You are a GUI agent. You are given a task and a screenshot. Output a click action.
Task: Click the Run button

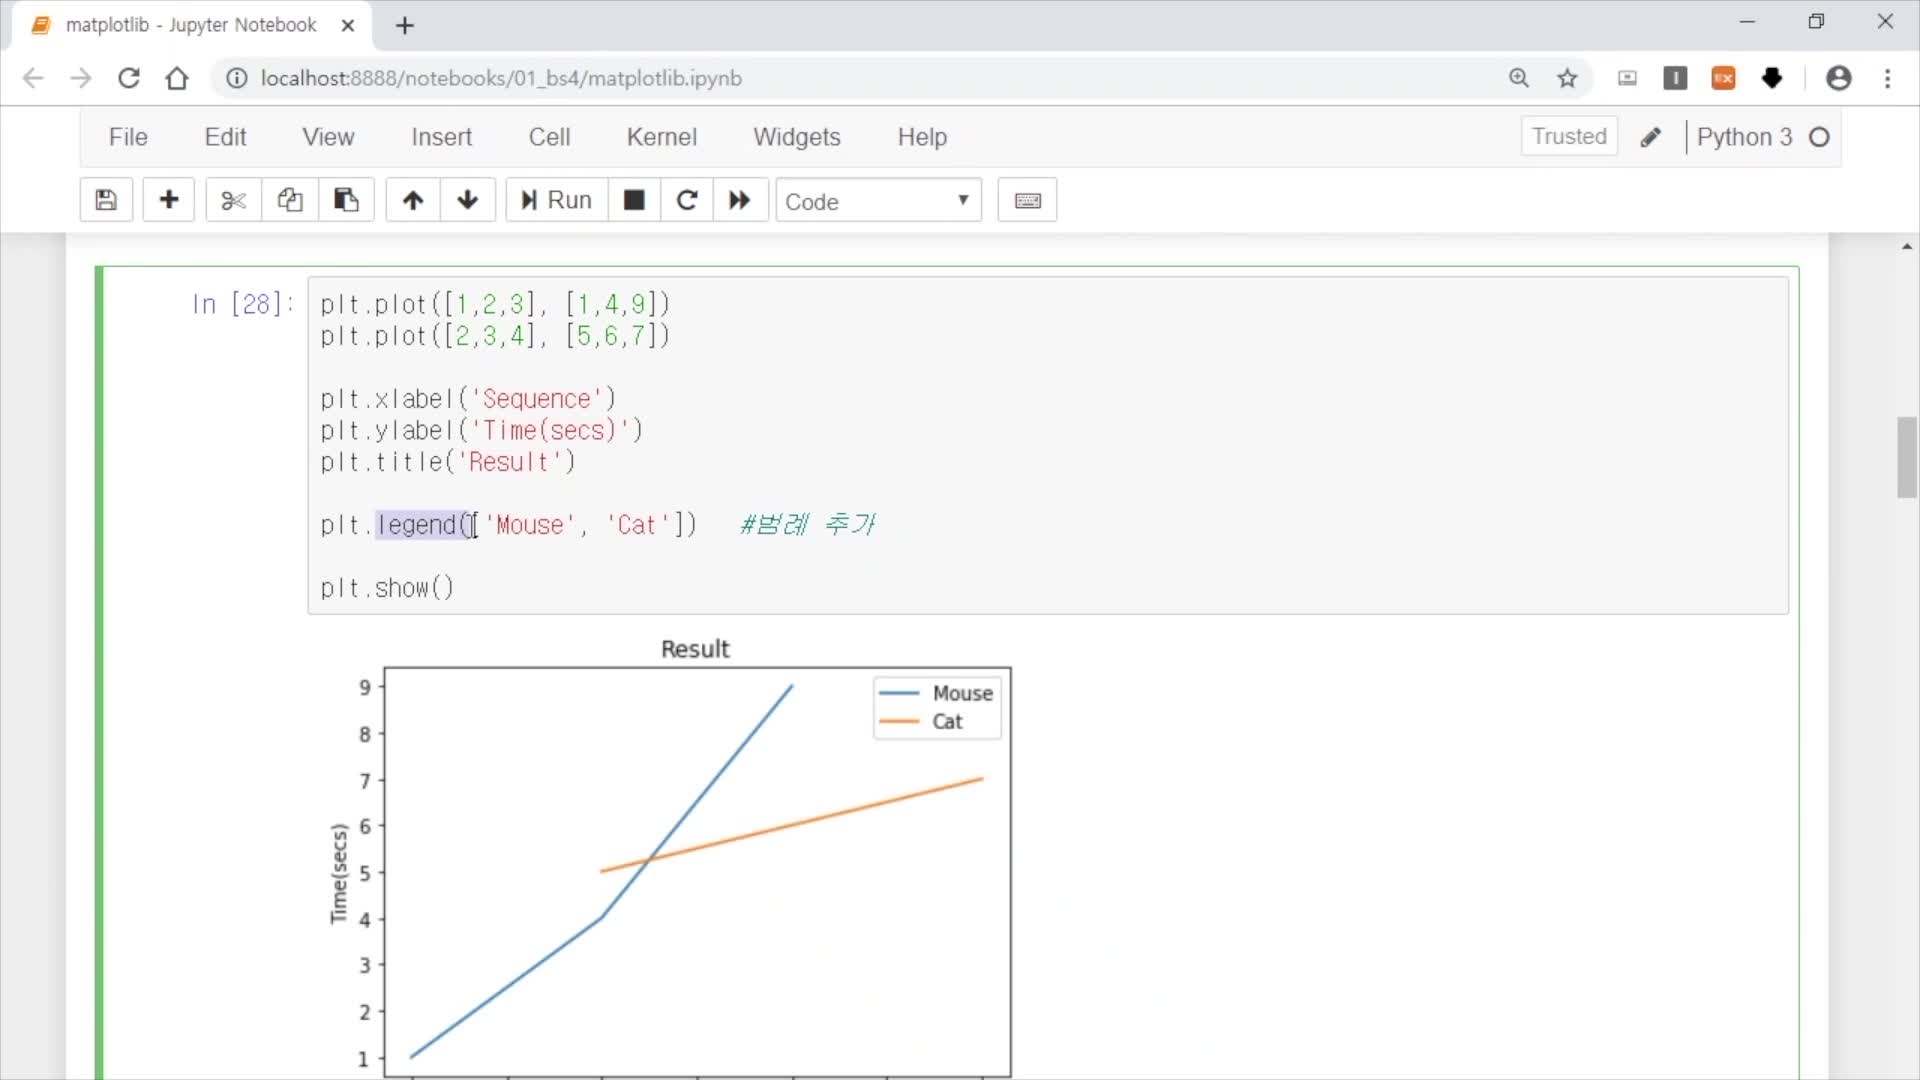tap(557, 200)
